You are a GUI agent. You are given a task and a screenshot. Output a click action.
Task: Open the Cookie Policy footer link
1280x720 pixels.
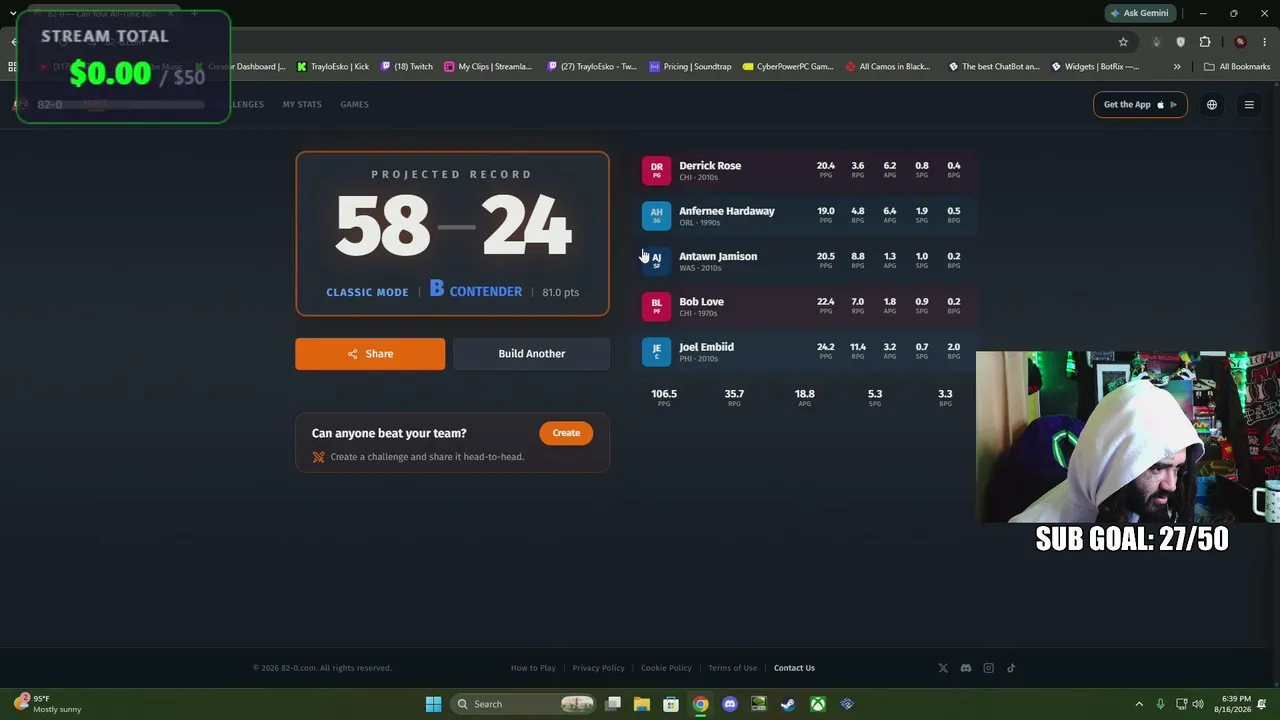[x=666, y=668]
